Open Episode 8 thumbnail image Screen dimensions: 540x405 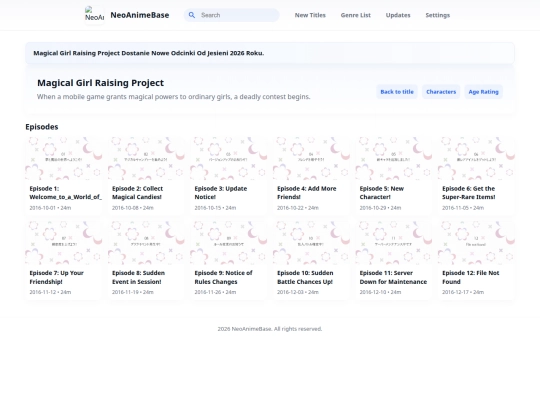(146, 243)
